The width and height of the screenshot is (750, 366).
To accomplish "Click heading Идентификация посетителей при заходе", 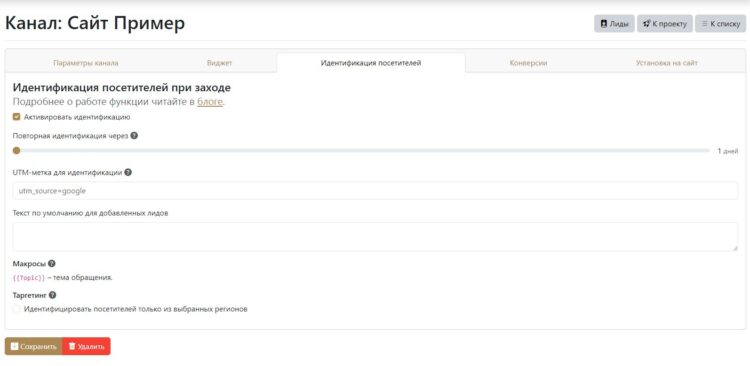I will pyautogui.click(x=121, y=88).
